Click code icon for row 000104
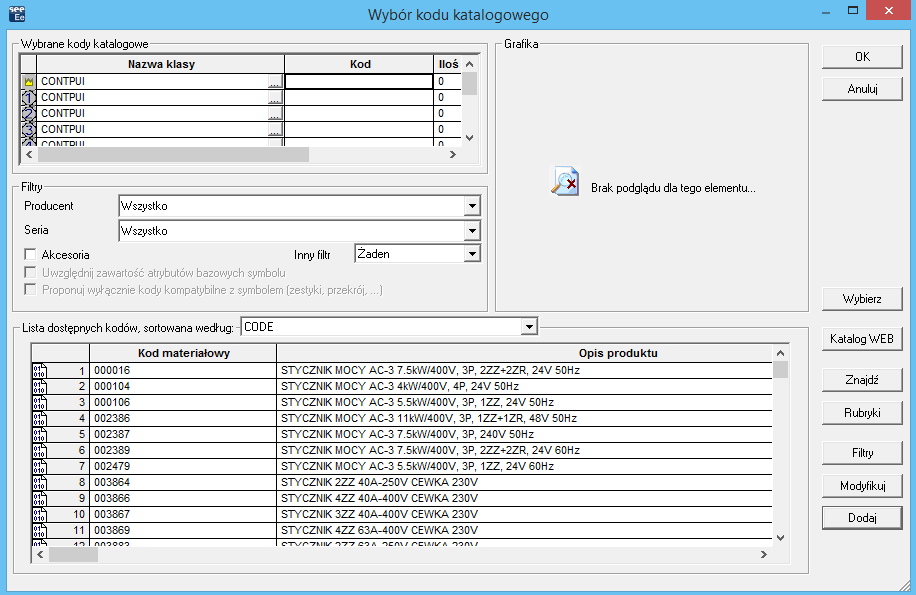This screenshot has height=595, width=916. 40,387
